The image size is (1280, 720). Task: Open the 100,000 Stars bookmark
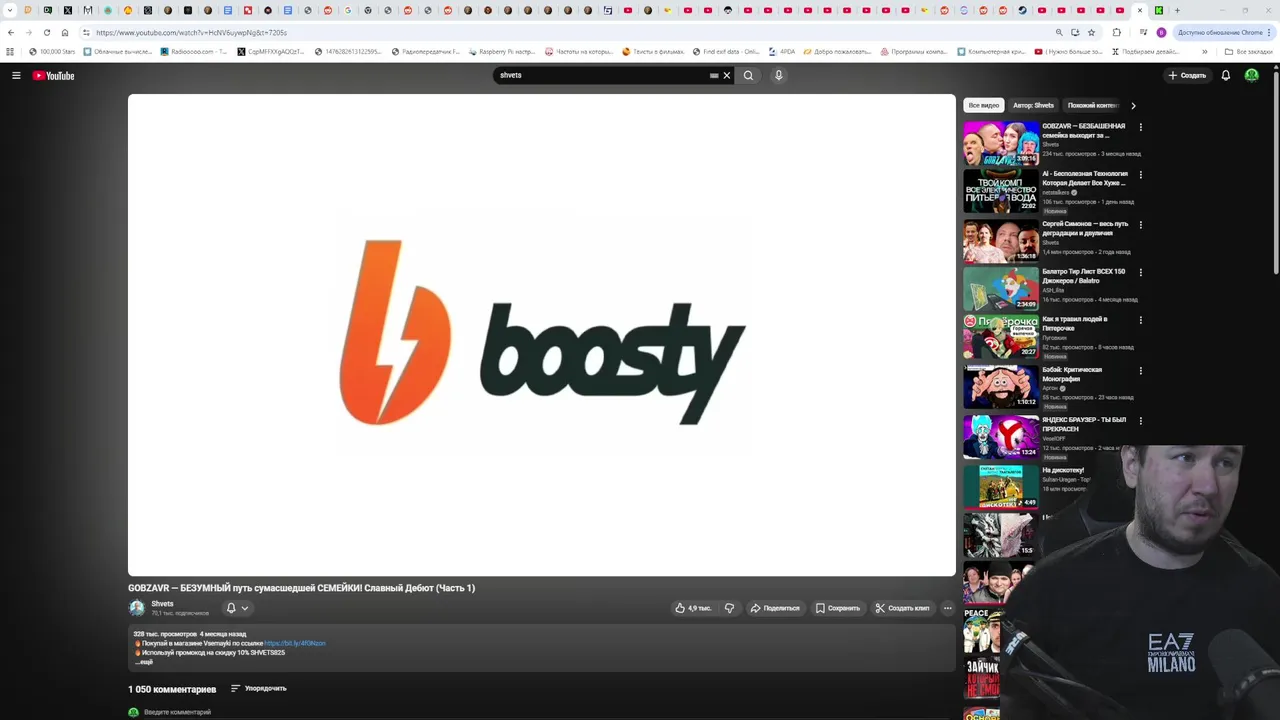[x=52, y=51]
